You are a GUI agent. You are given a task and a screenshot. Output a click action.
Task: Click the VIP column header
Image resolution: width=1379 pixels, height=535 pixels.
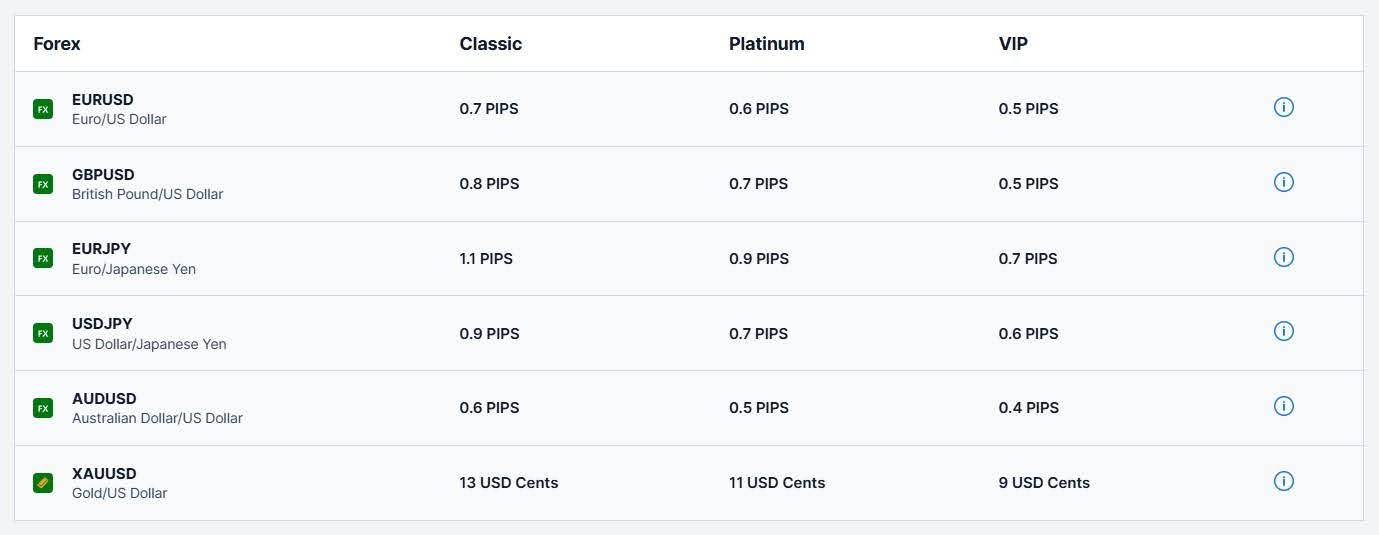1013,44
